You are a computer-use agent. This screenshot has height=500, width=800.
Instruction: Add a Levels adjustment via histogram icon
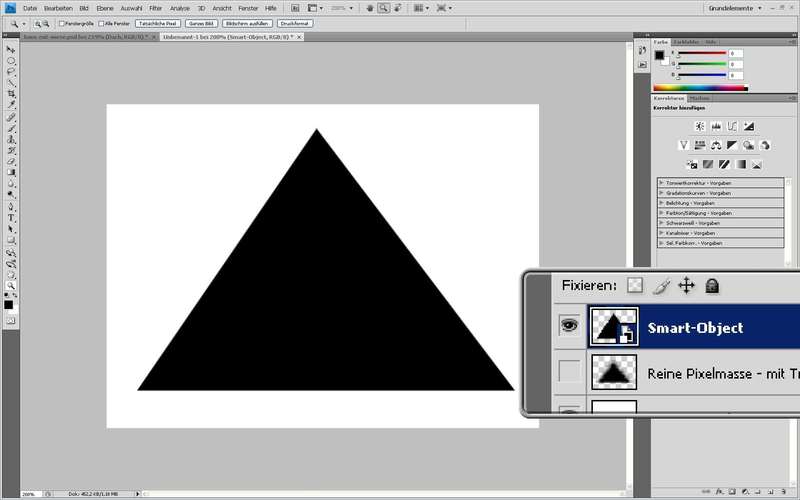click(x=716, y=126)
